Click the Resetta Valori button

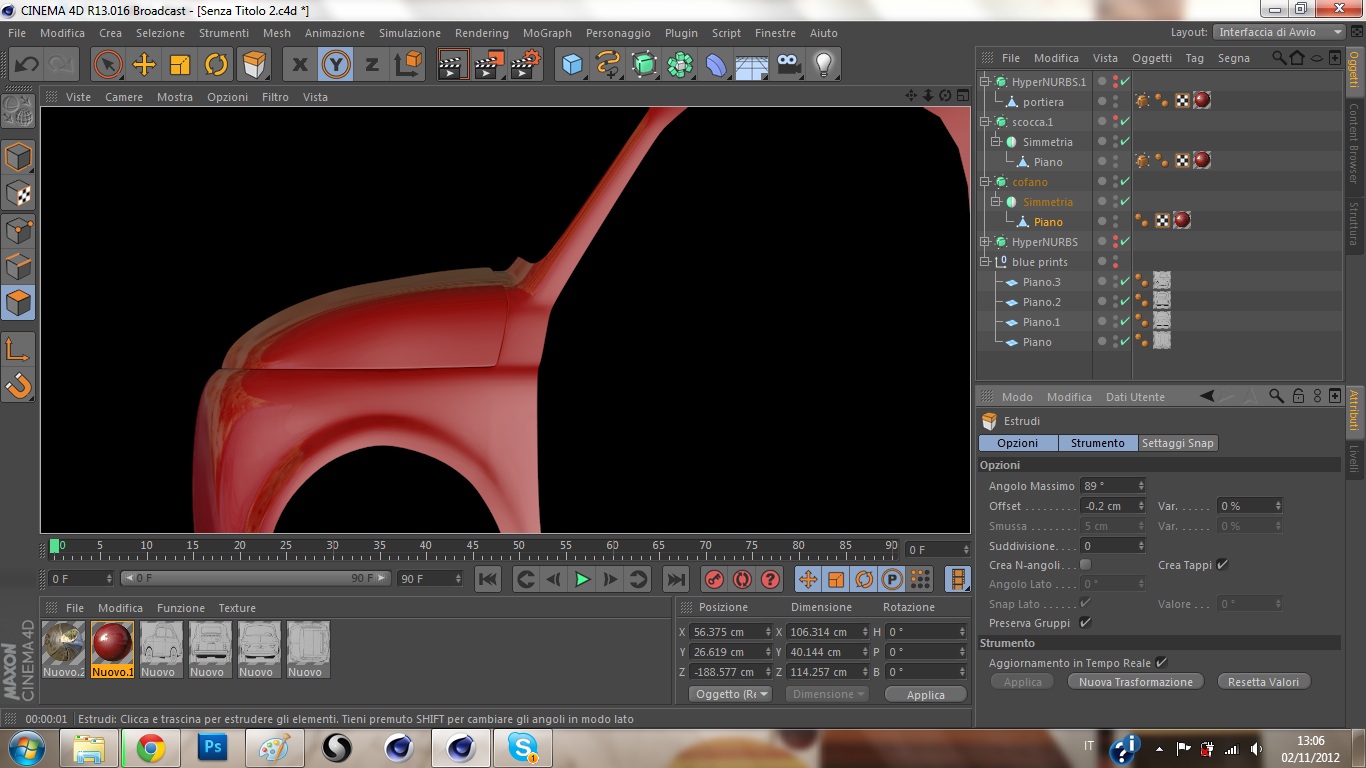(1263, 682)
